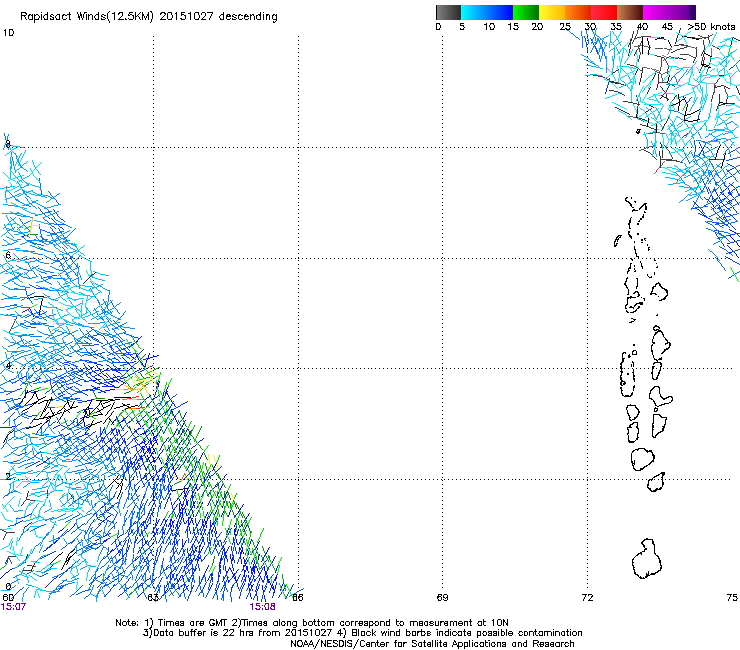Image resolution: width=740 pixels, height=650 pixels.
Task: Select latitude label '2' on left axis
Action: [8, 476]
